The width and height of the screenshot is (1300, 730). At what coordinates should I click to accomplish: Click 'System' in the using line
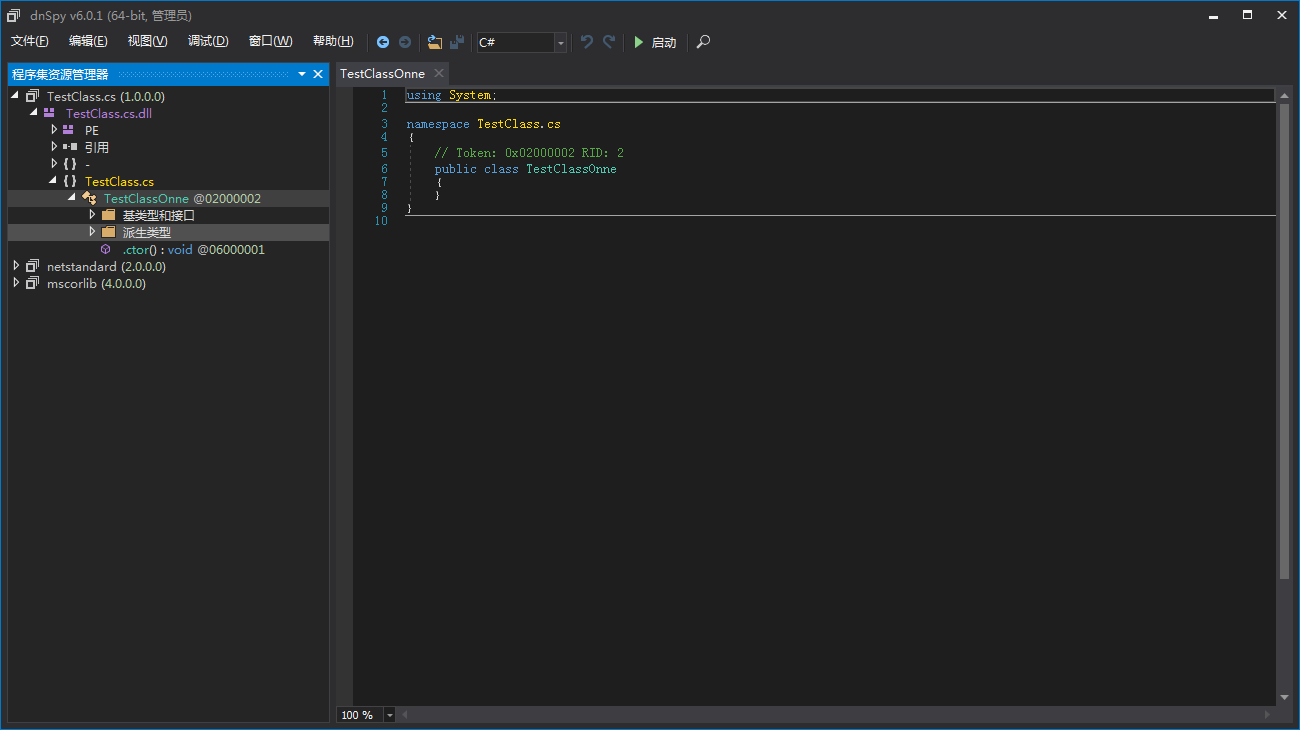469,95
